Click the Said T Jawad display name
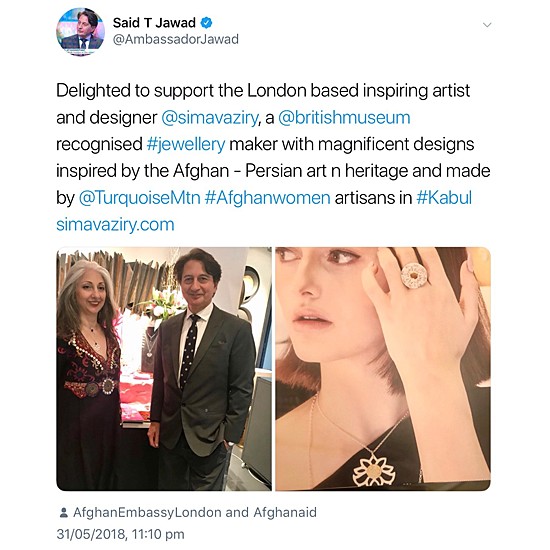Image resolution: width=550 pixels, height=550 pixels. pyautogui.click(x=154, y=23)
